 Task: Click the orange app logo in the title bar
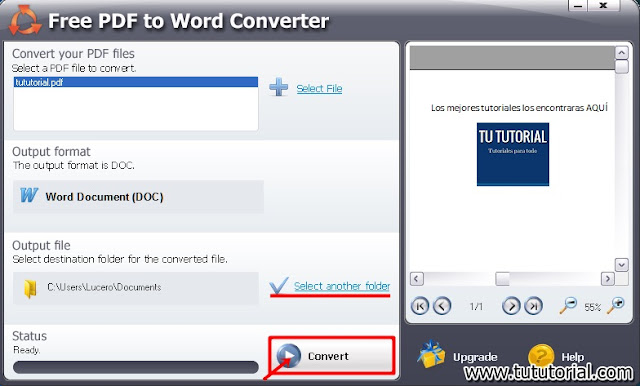click(24, 20)
